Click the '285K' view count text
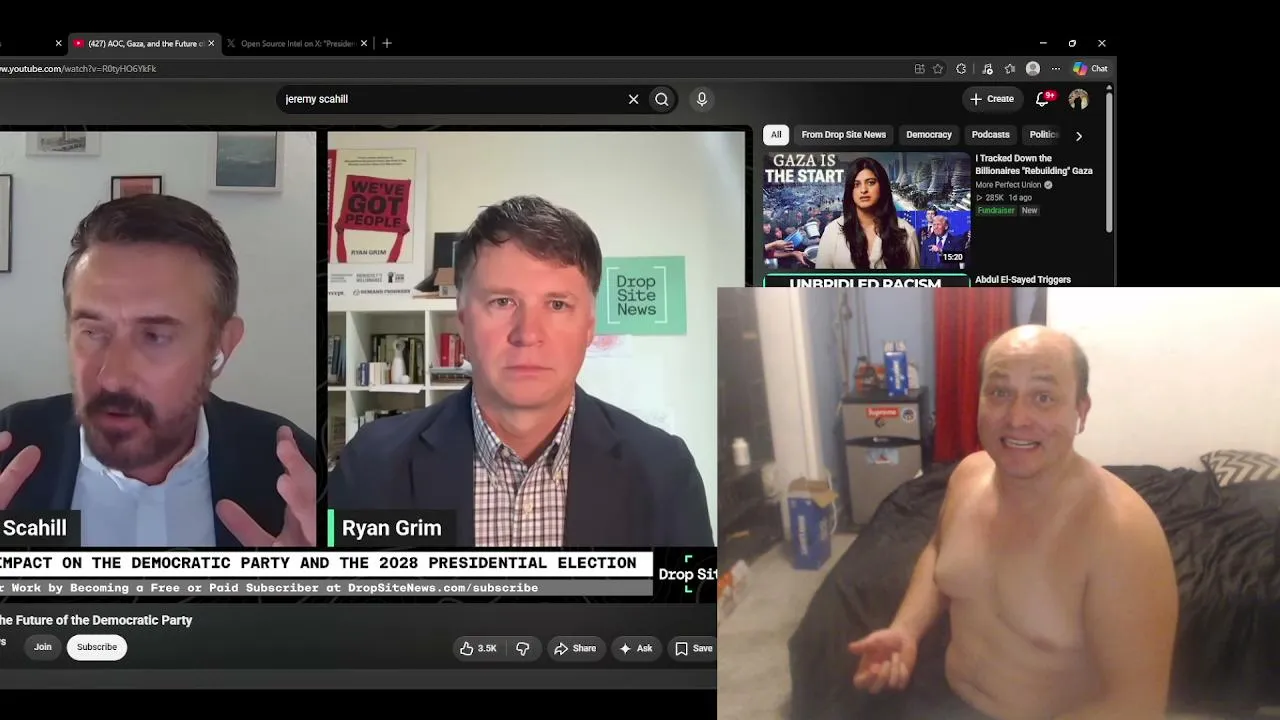1280x720 pixels. 995,198
